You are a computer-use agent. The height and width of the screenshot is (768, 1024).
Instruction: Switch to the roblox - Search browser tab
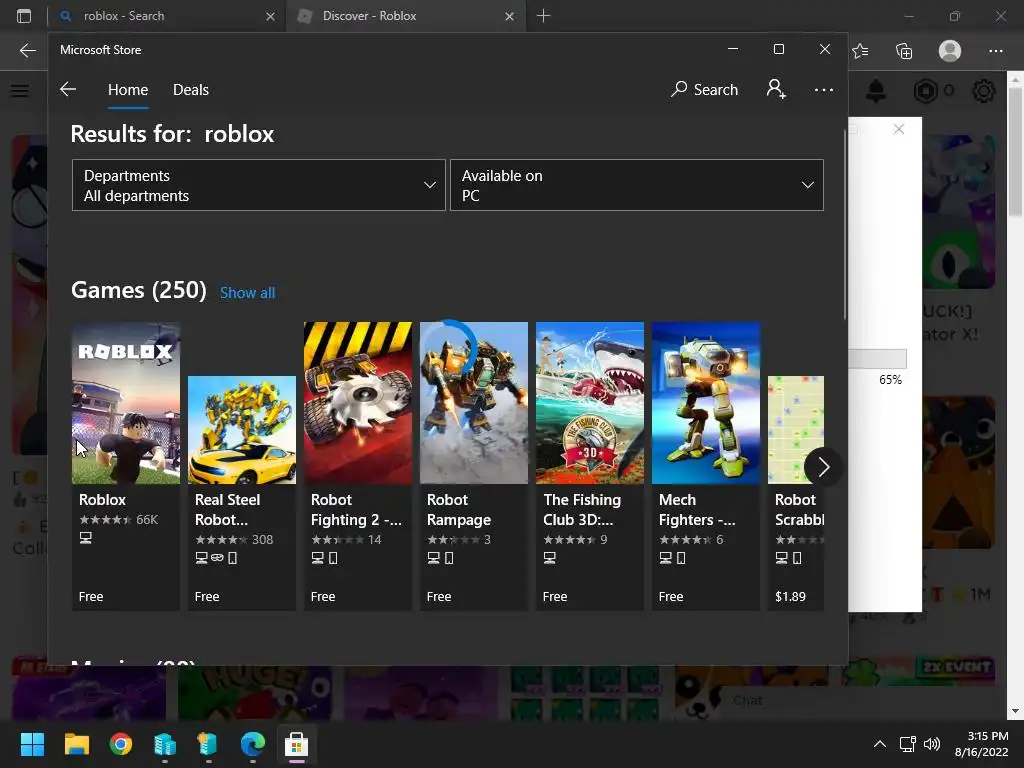click(x=167, y=16)
